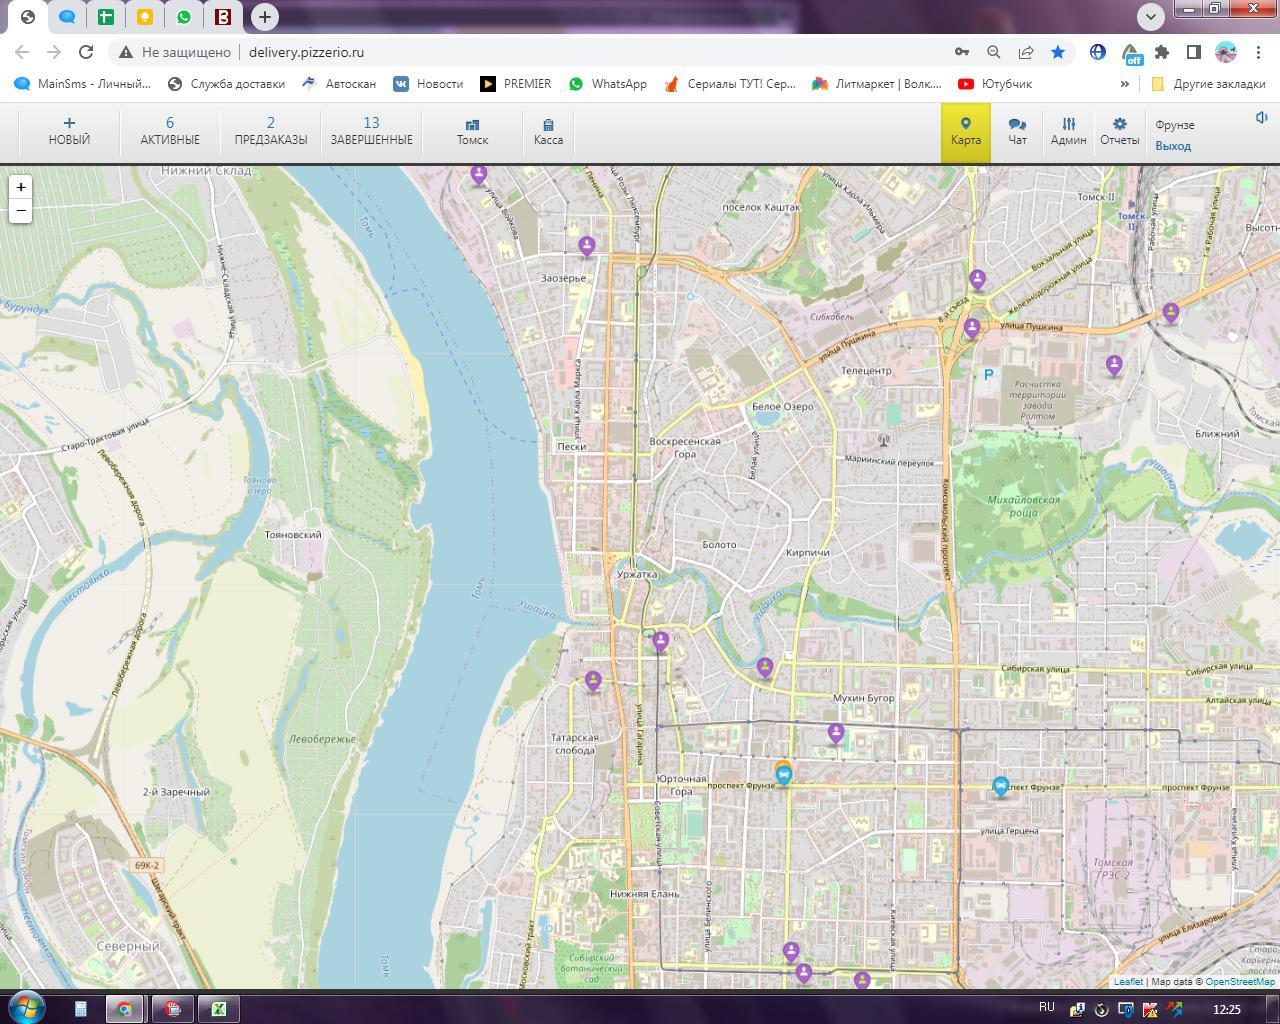Open the Сериалы ТУТ bookmark
Image resolution: width=1280 pixels, height=1024 pixels.
[730, 84]
